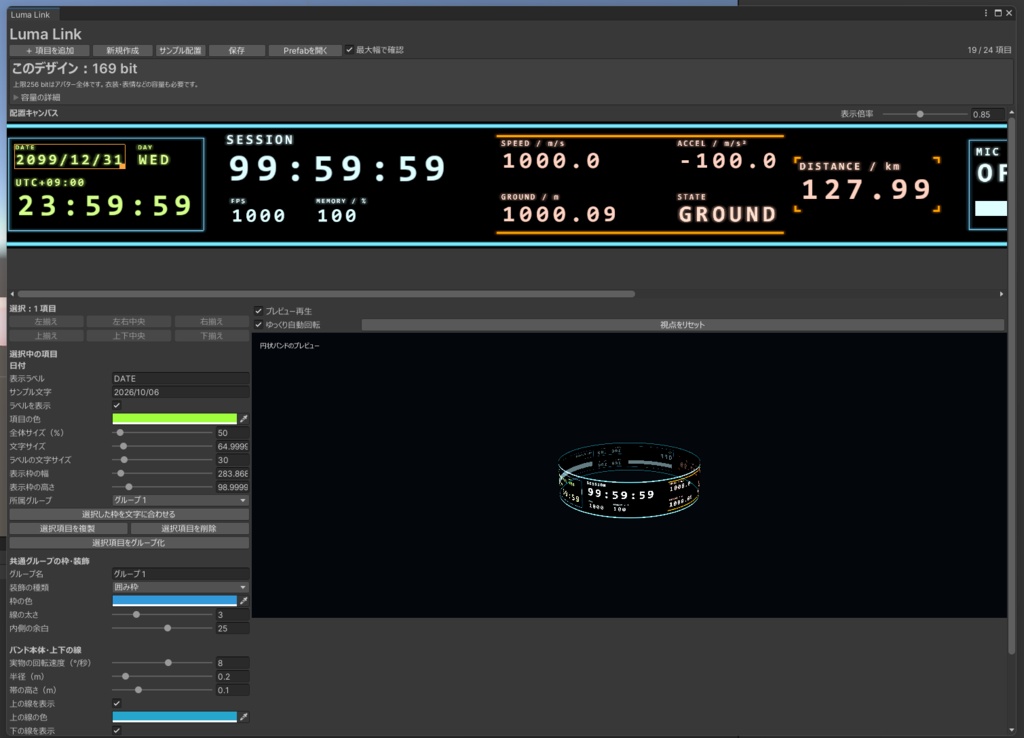Click 選択した枠を文字に合わせる button
1024x738 pixels.
(129, 515)
